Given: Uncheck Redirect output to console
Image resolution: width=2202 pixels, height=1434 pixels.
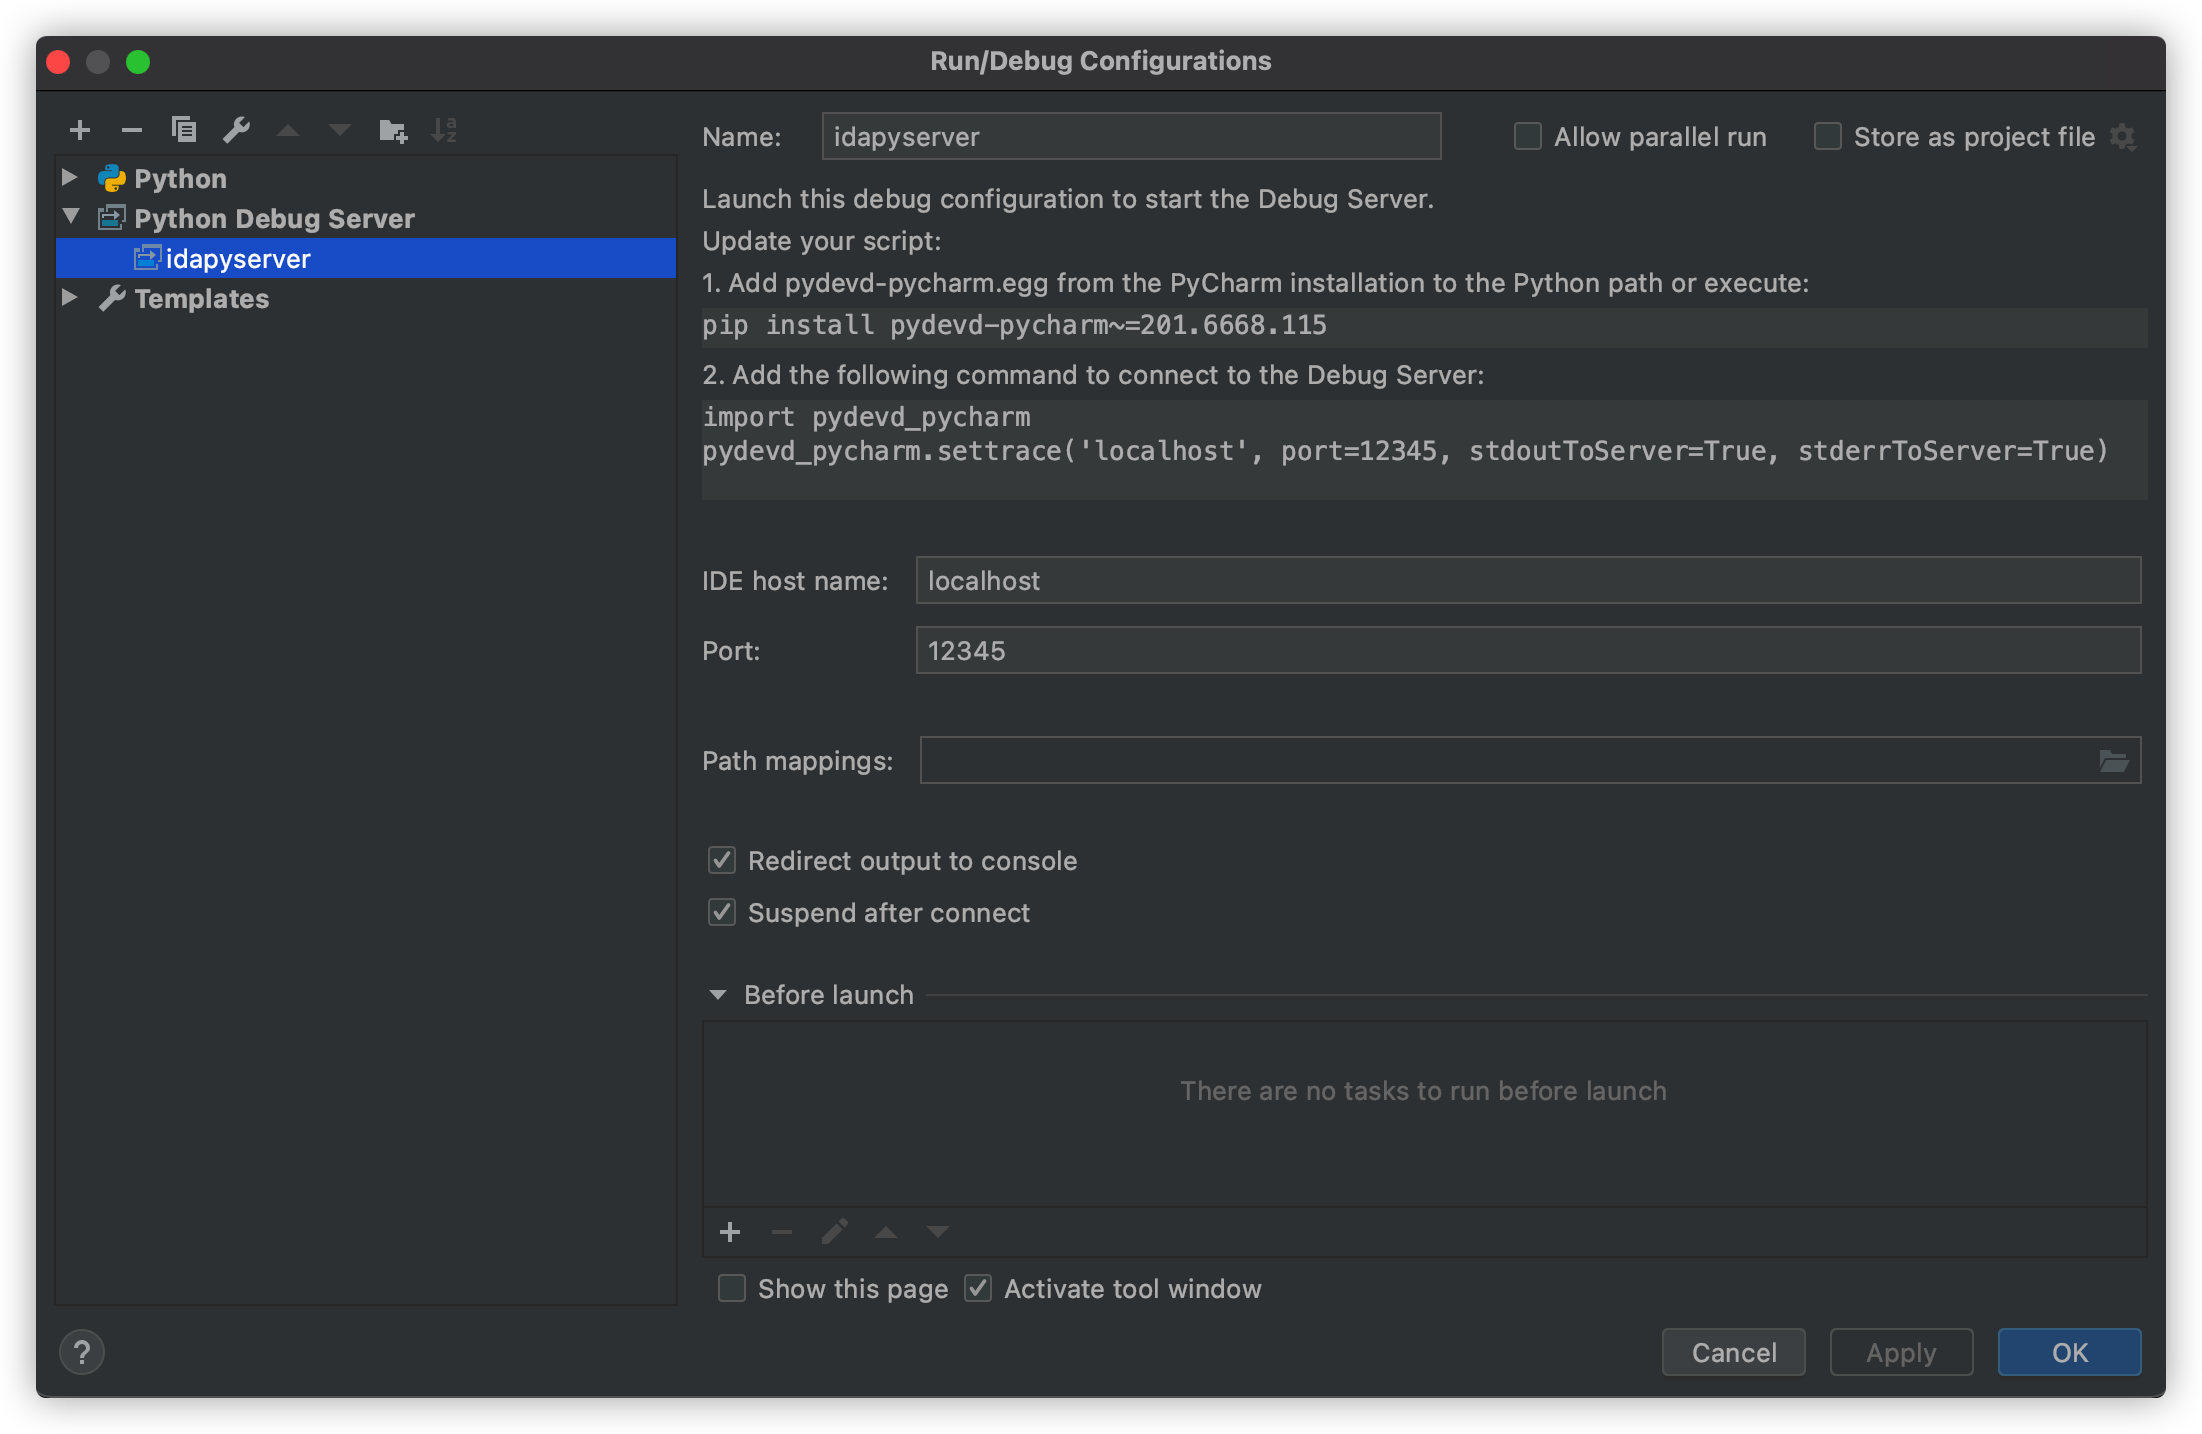Looking at the screenshot, I should [722, 861].
